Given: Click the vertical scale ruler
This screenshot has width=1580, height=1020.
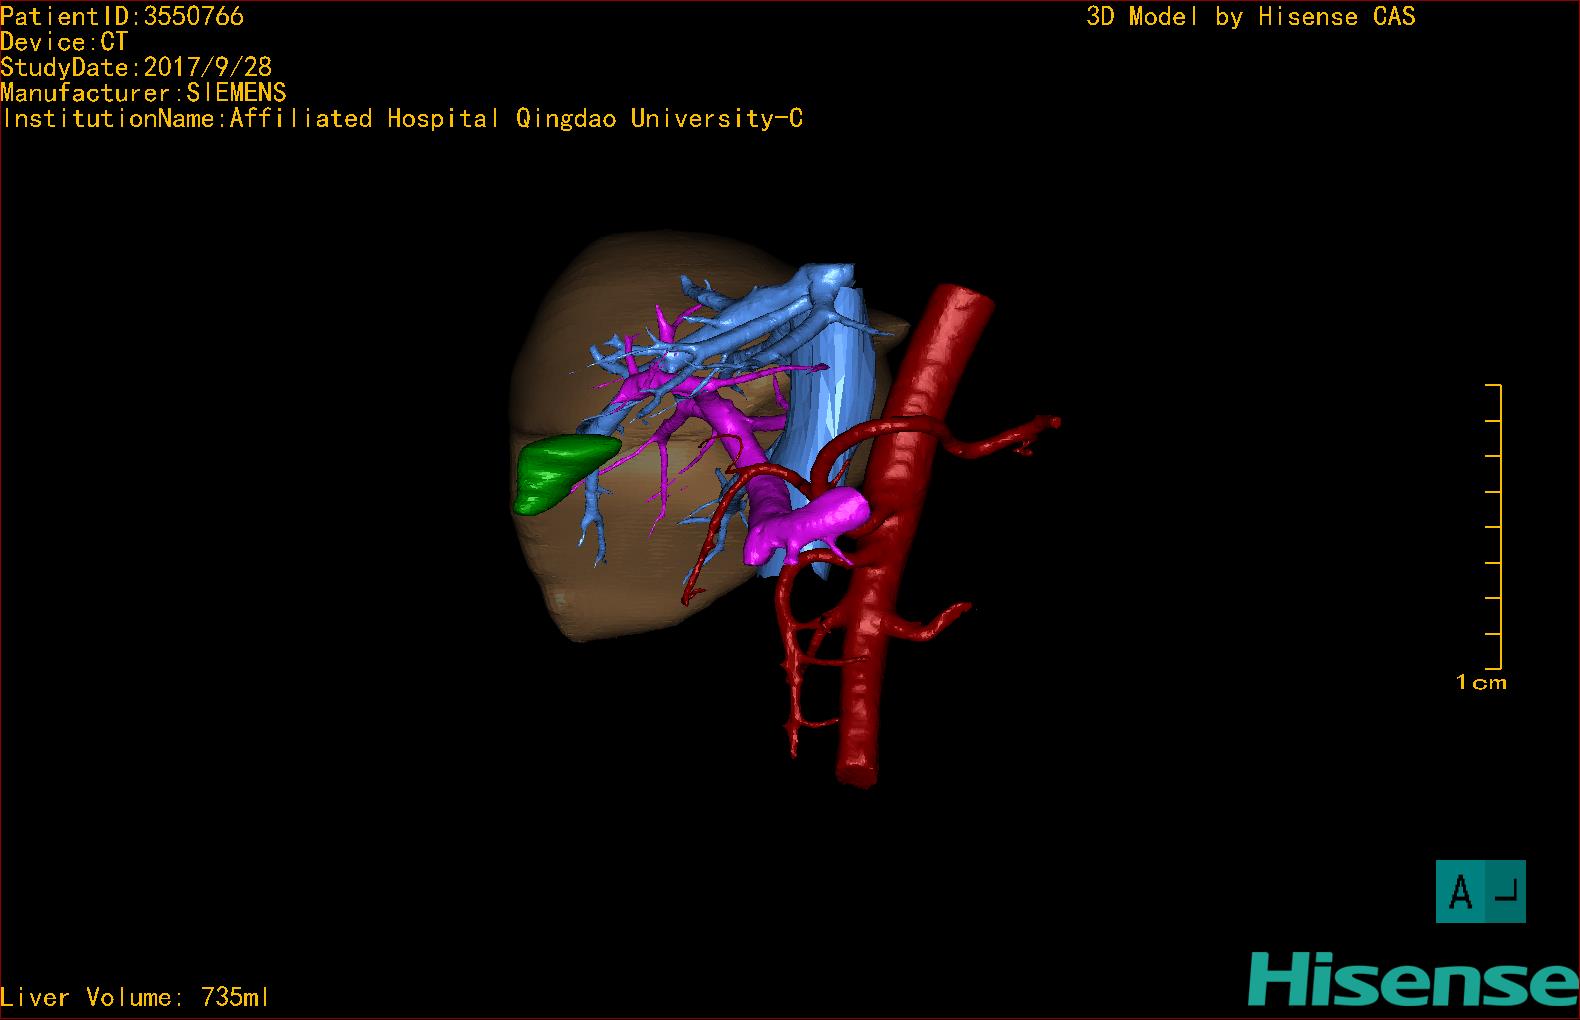Looking at the screenshot, I should [1498, 526].
